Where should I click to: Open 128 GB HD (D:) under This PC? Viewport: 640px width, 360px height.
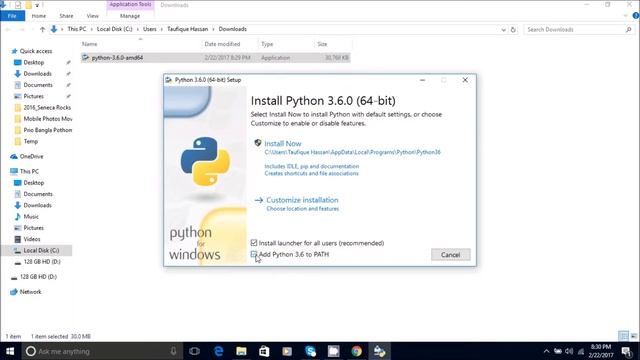(42, 262)
